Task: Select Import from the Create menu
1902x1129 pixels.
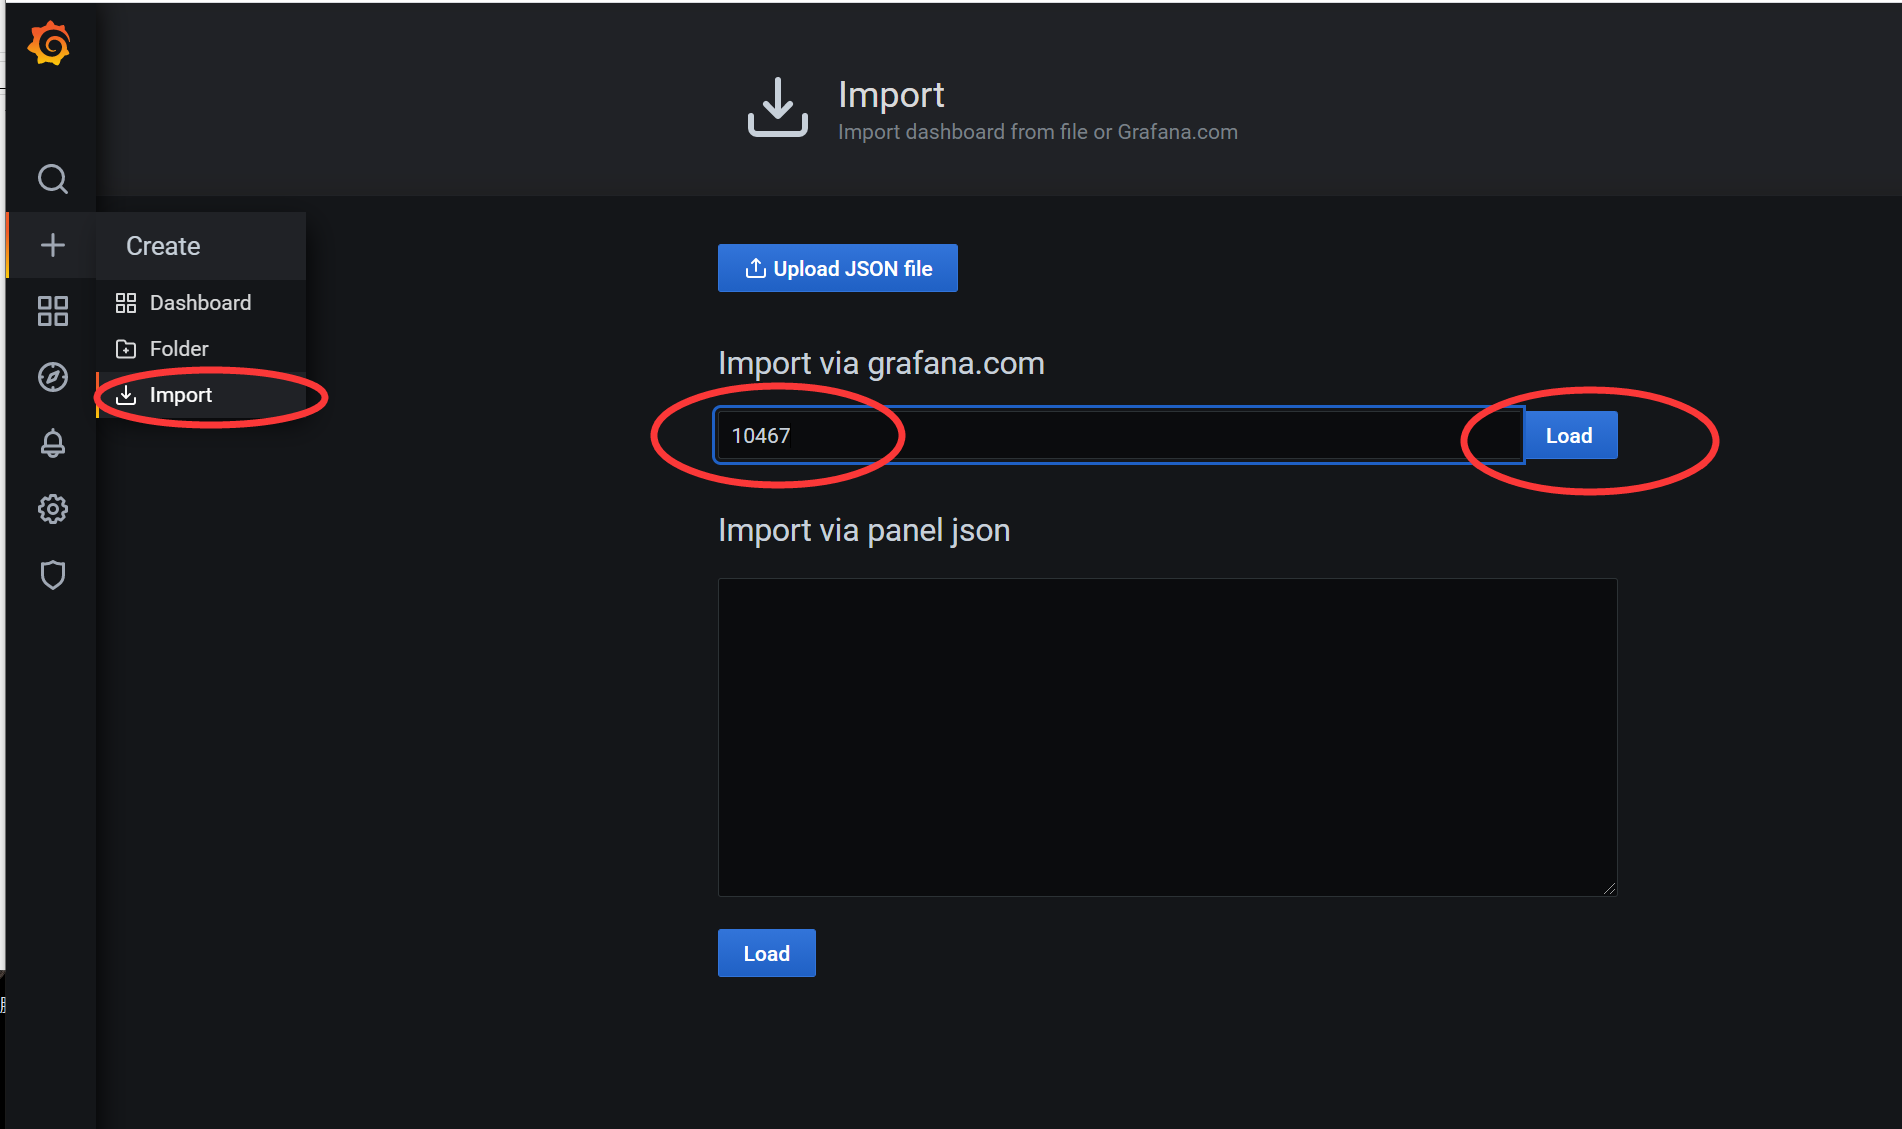Action: 201,395
